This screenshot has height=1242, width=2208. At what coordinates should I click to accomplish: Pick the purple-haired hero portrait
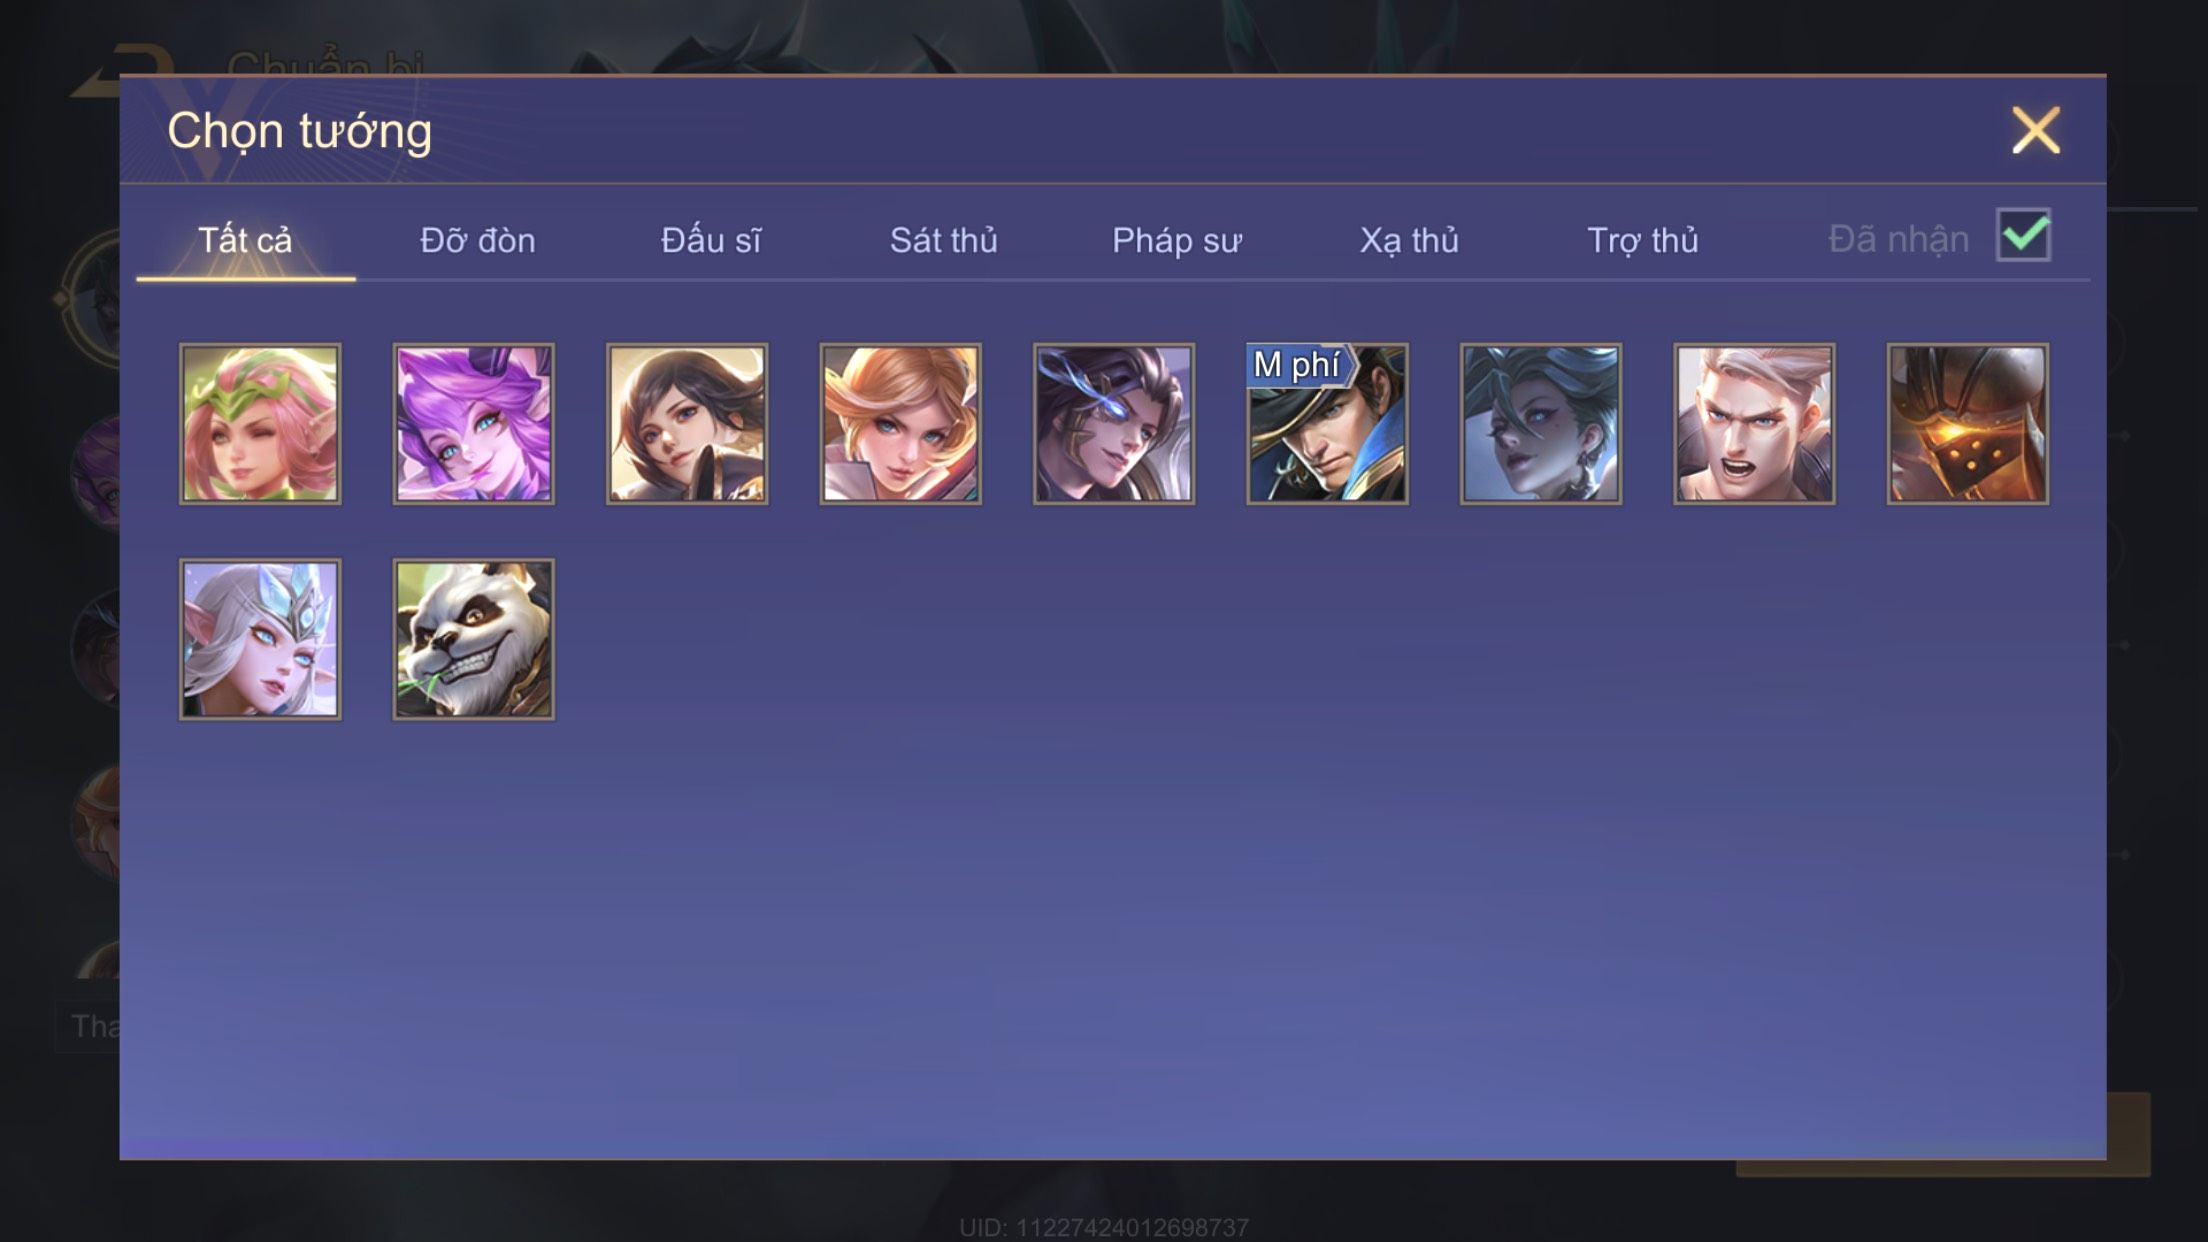[474, 424]
